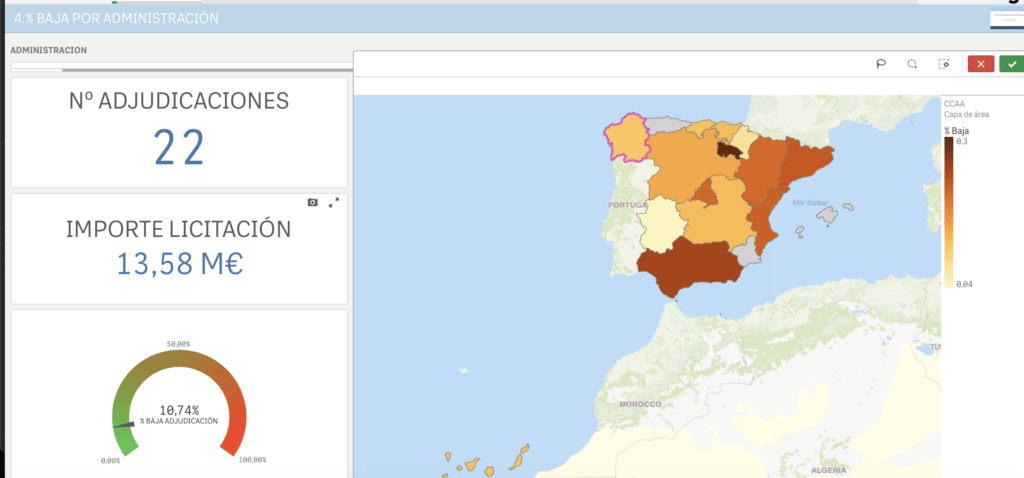Viewport: 1024px width, 478px height.
Task: Click the ADMINISTRACION filter label
Action: pyautogui.click(x=49, y=50)
